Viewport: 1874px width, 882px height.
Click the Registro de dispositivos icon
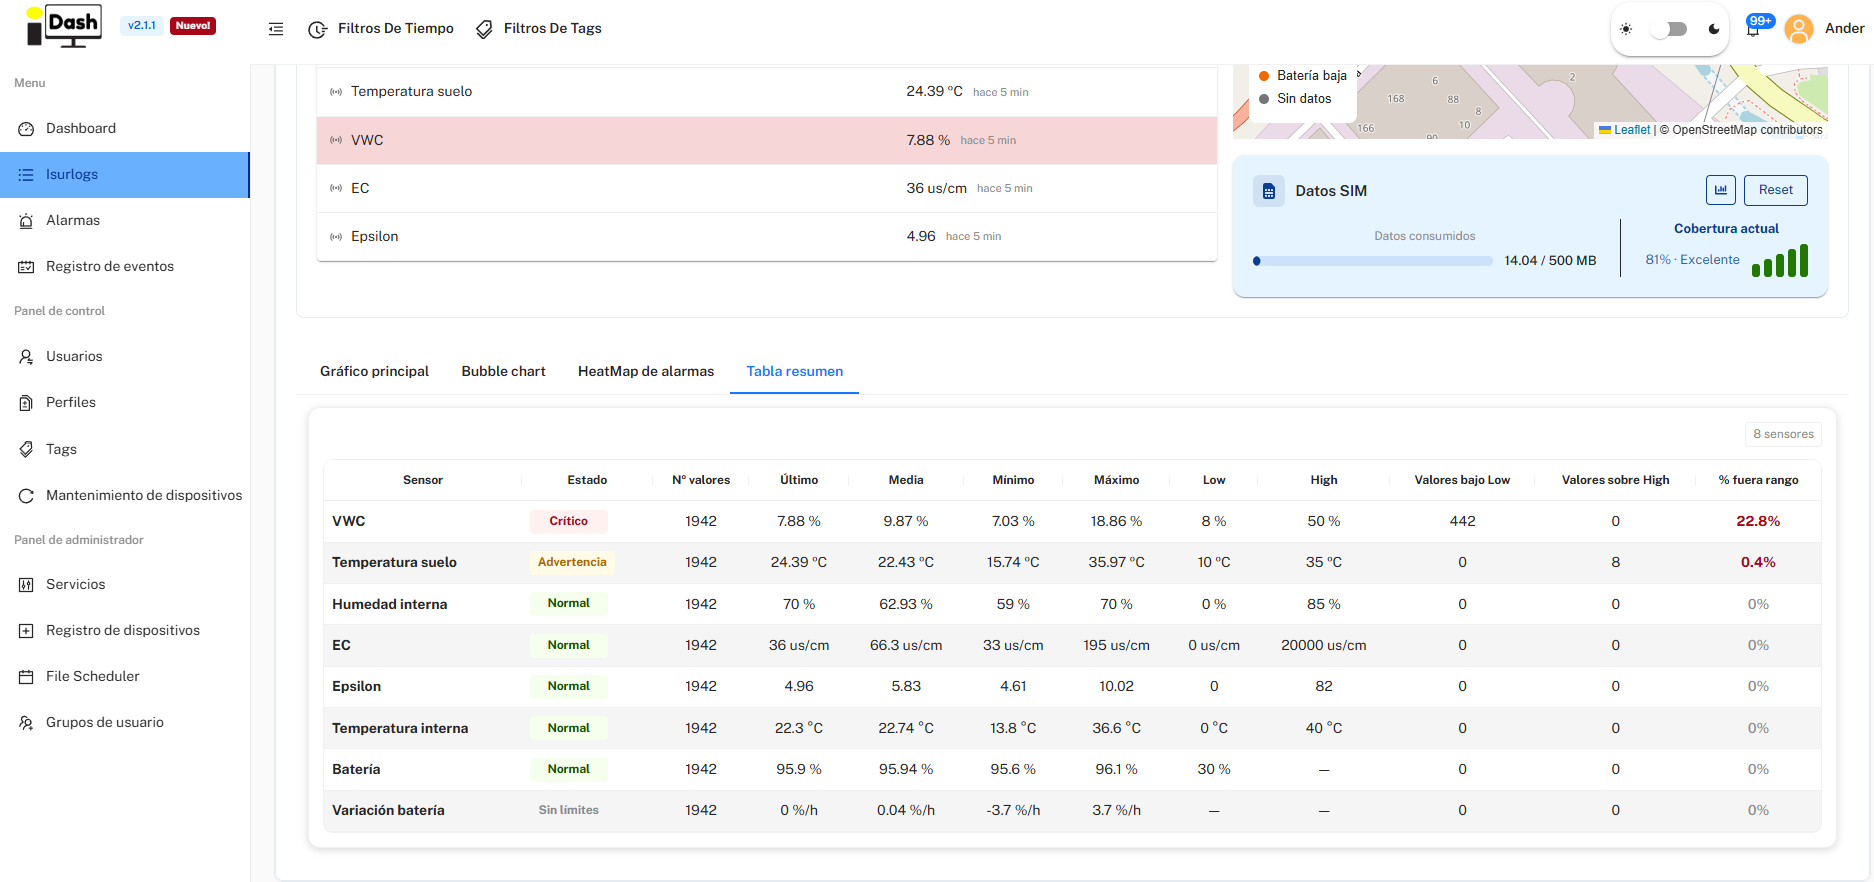(26, 630)
